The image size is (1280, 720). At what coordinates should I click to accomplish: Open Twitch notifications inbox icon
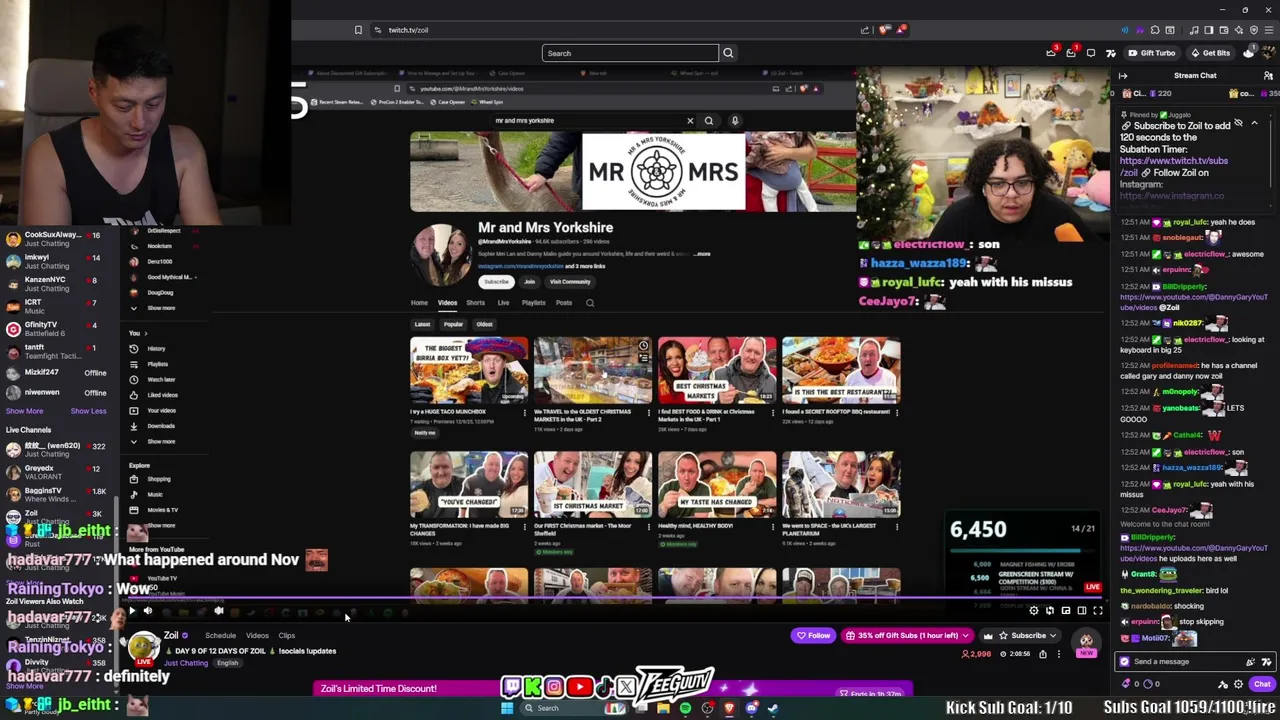point(1071,53)
